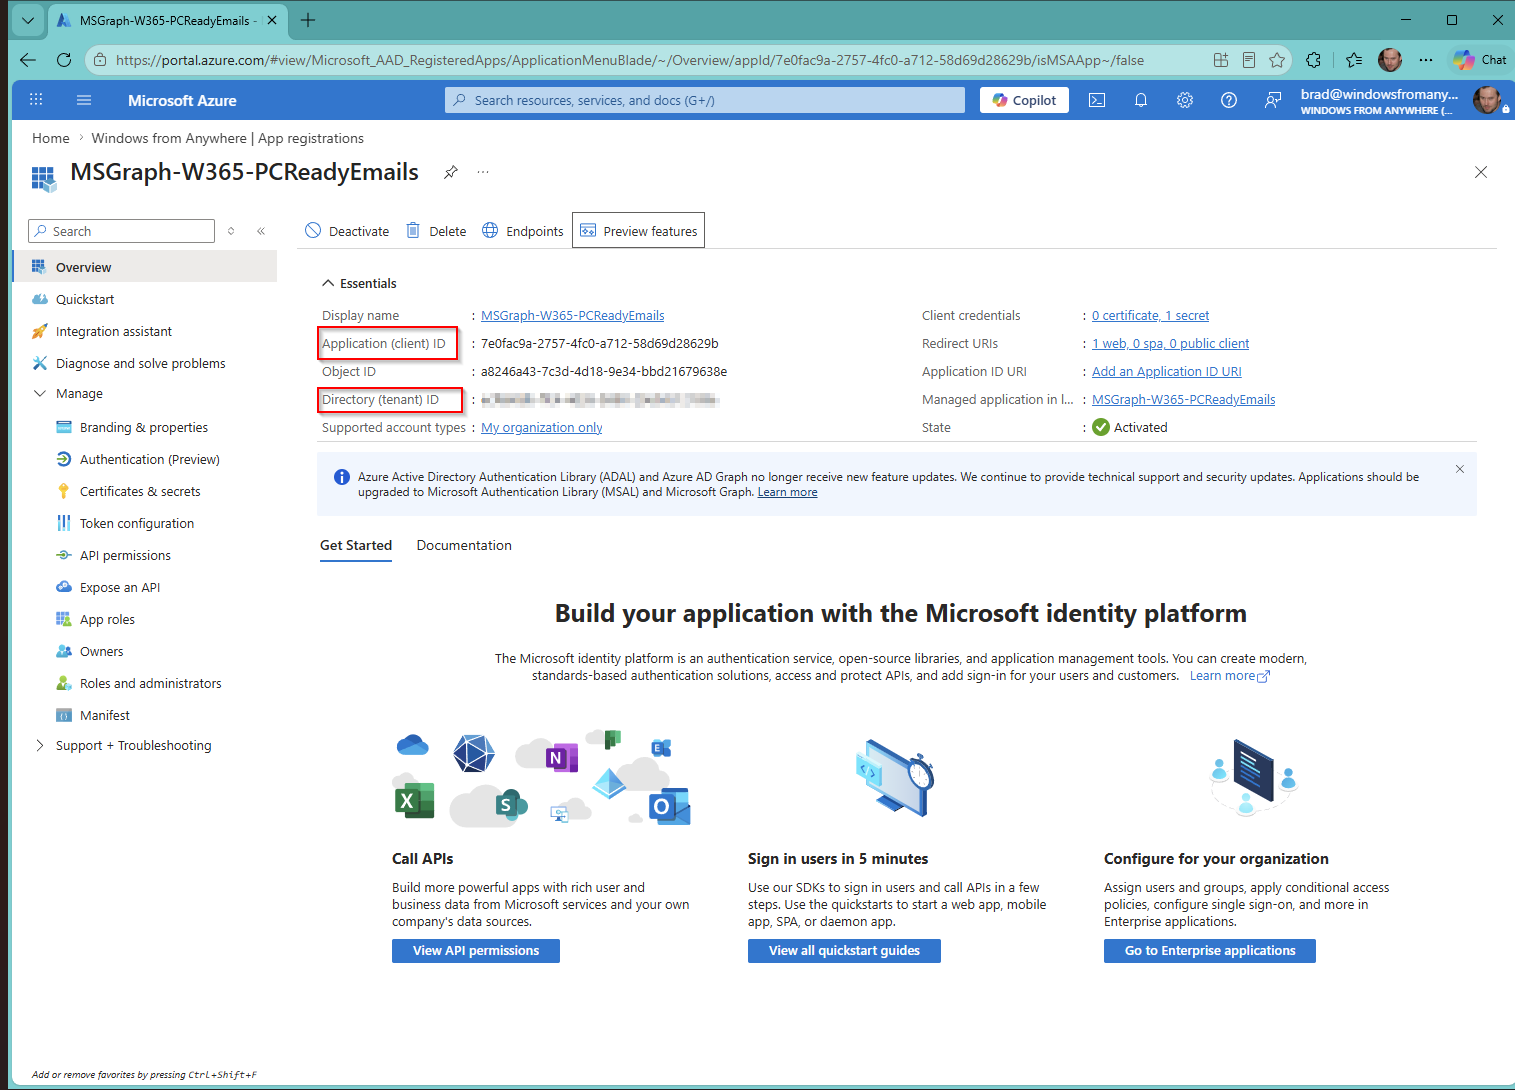The height and width of the screenshot is (1090, 1515).
Task: Open the '1 web, 0 spa, 0 public client' link
Action: 1170,343
